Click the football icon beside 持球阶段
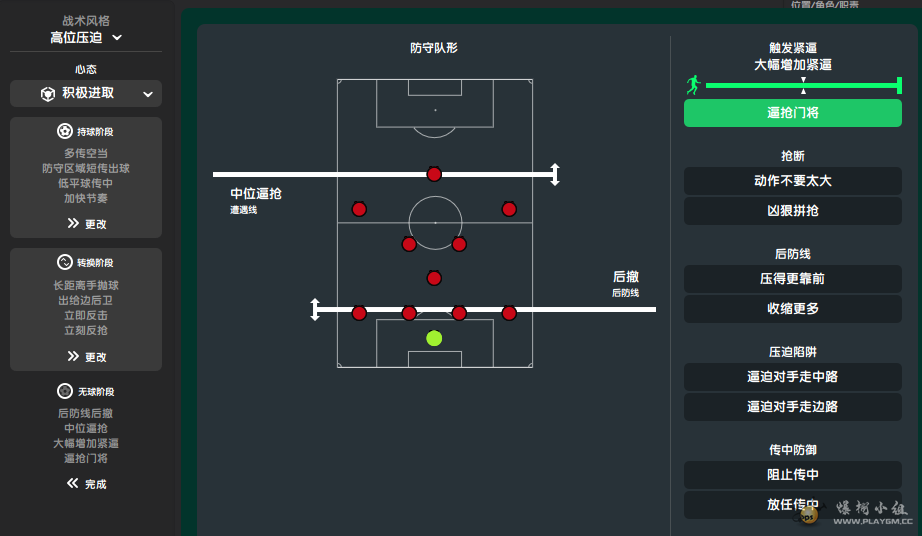922x536 pixels. click(x=65, y=131)
